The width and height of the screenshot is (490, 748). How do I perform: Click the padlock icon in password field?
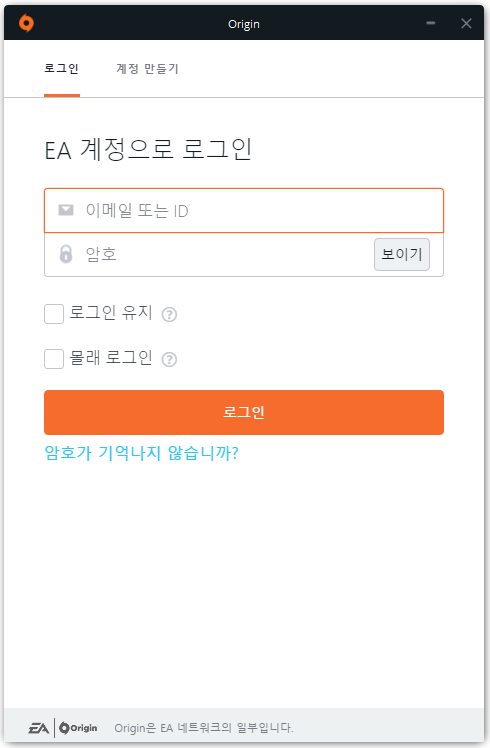coord(66,254)
